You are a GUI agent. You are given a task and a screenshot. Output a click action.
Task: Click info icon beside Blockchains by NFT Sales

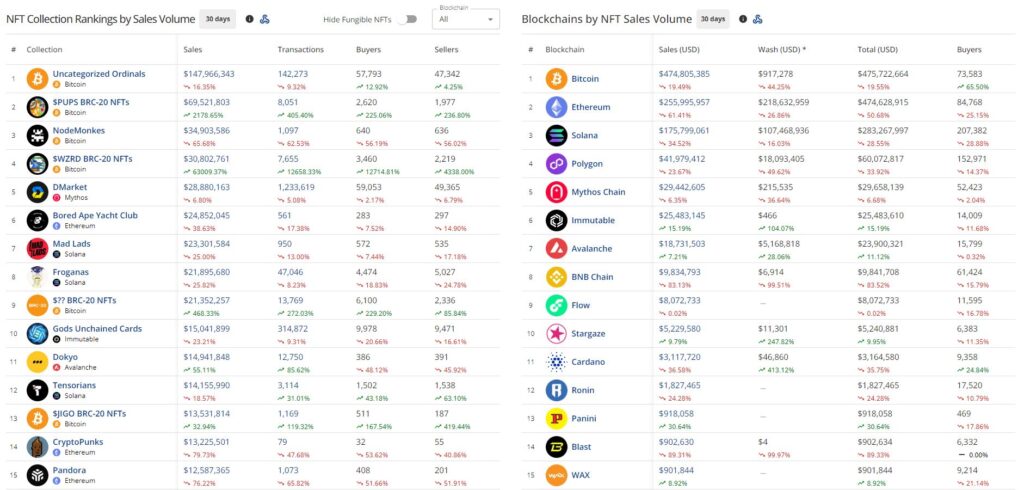click(743, 19)
